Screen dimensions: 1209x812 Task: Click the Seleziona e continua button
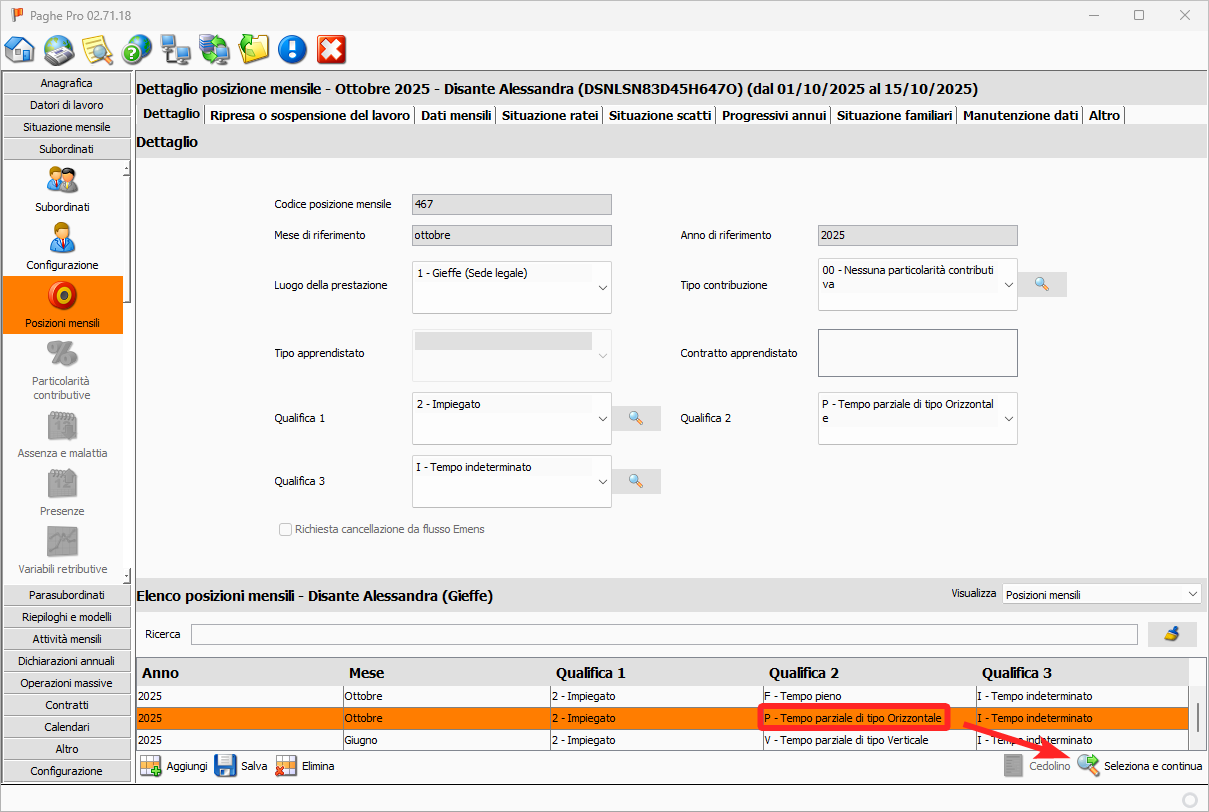click(x=1140, y=766)
